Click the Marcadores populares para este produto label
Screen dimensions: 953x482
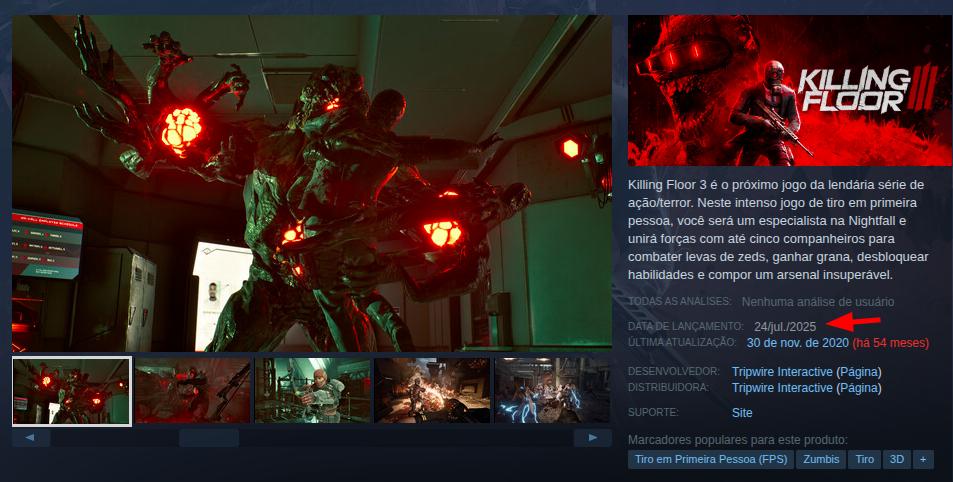click(x=737, y=439)
